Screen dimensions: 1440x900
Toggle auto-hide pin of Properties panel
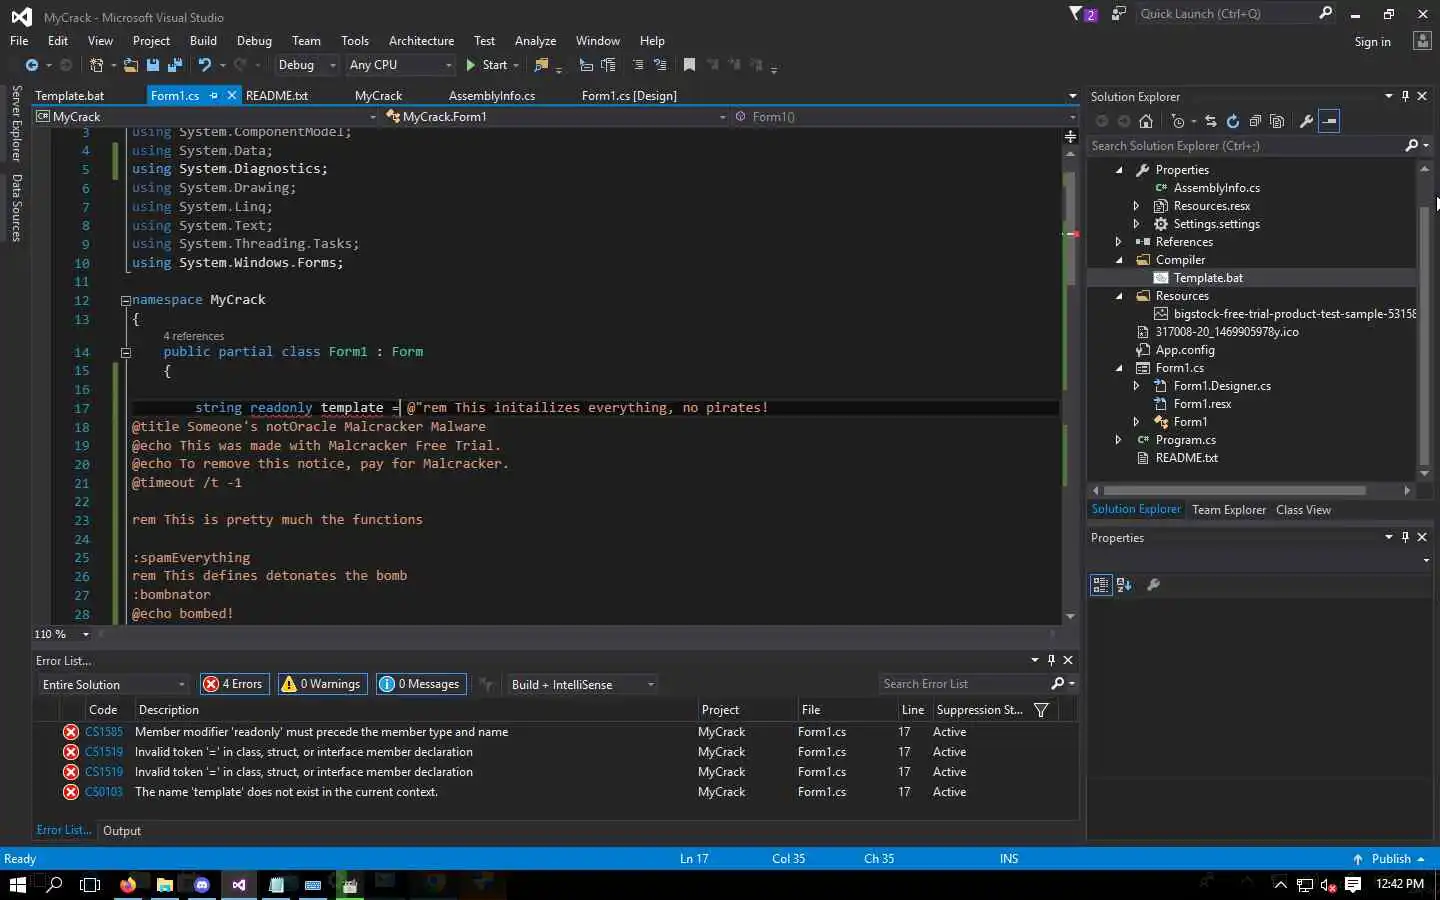tap(1405, 537)
